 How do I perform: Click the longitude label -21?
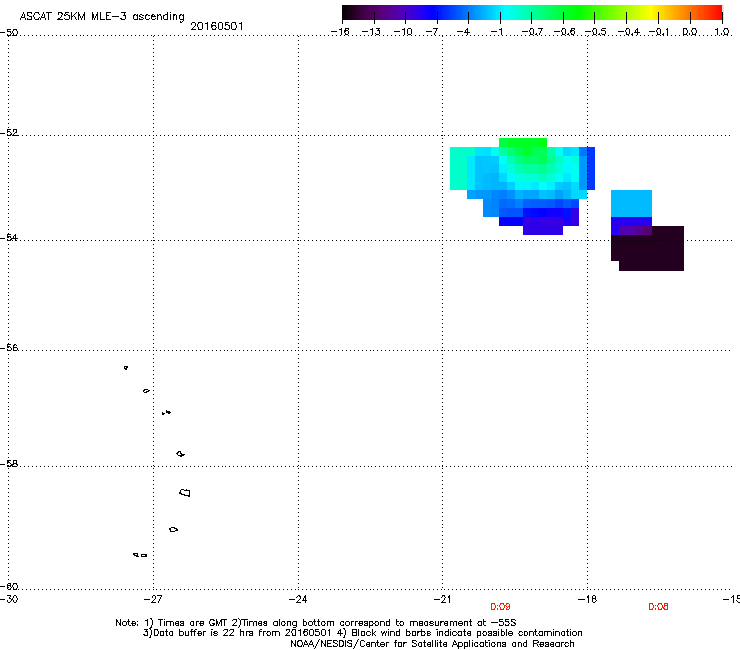coord(442,599)
